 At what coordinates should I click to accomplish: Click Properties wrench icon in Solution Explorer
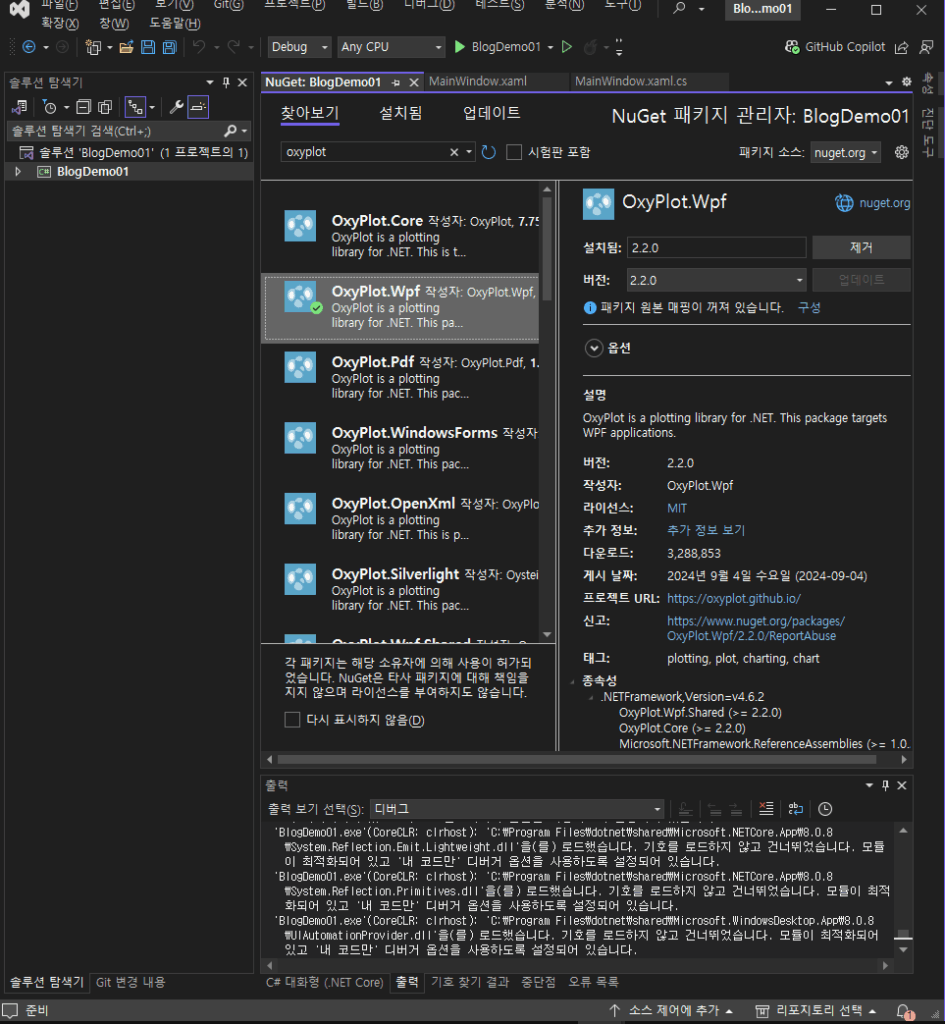(176, 106)
